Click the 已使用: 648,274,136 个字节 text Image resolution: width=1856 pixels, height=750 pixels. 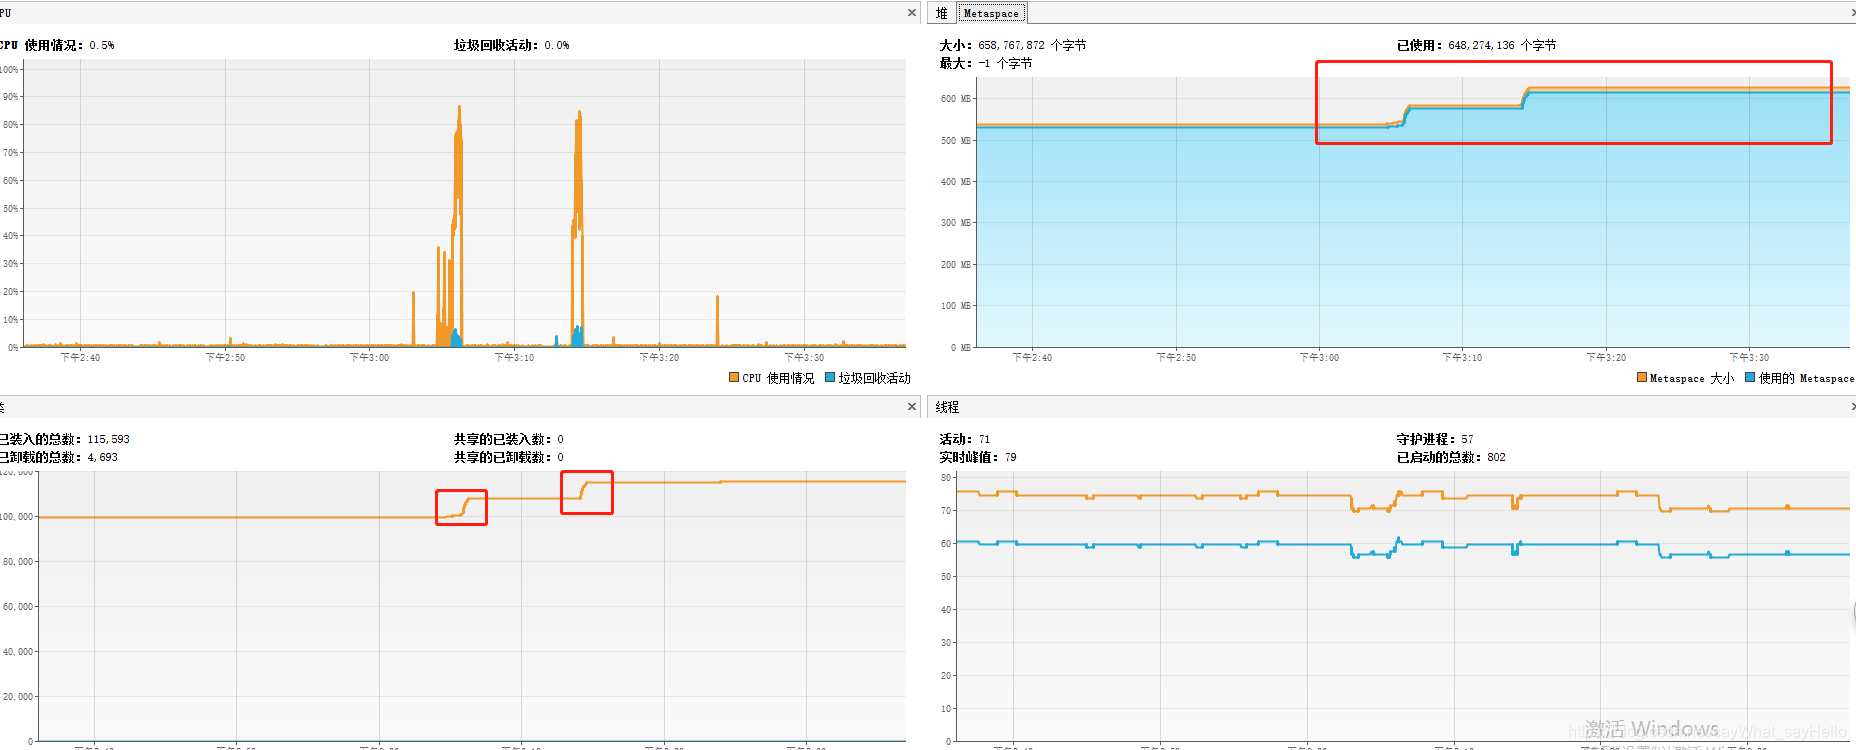(1476, 45)
